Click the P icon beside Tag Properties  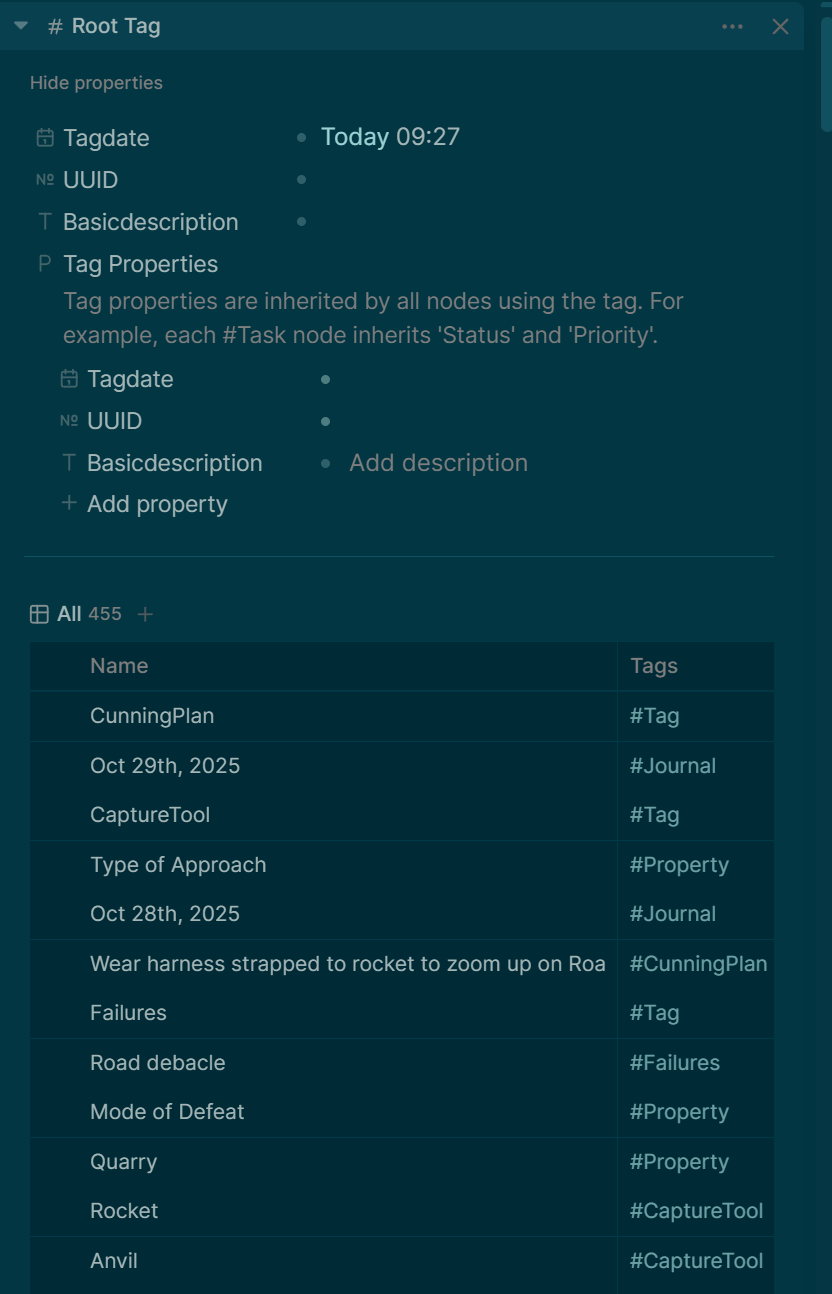[x=45, y=264]
